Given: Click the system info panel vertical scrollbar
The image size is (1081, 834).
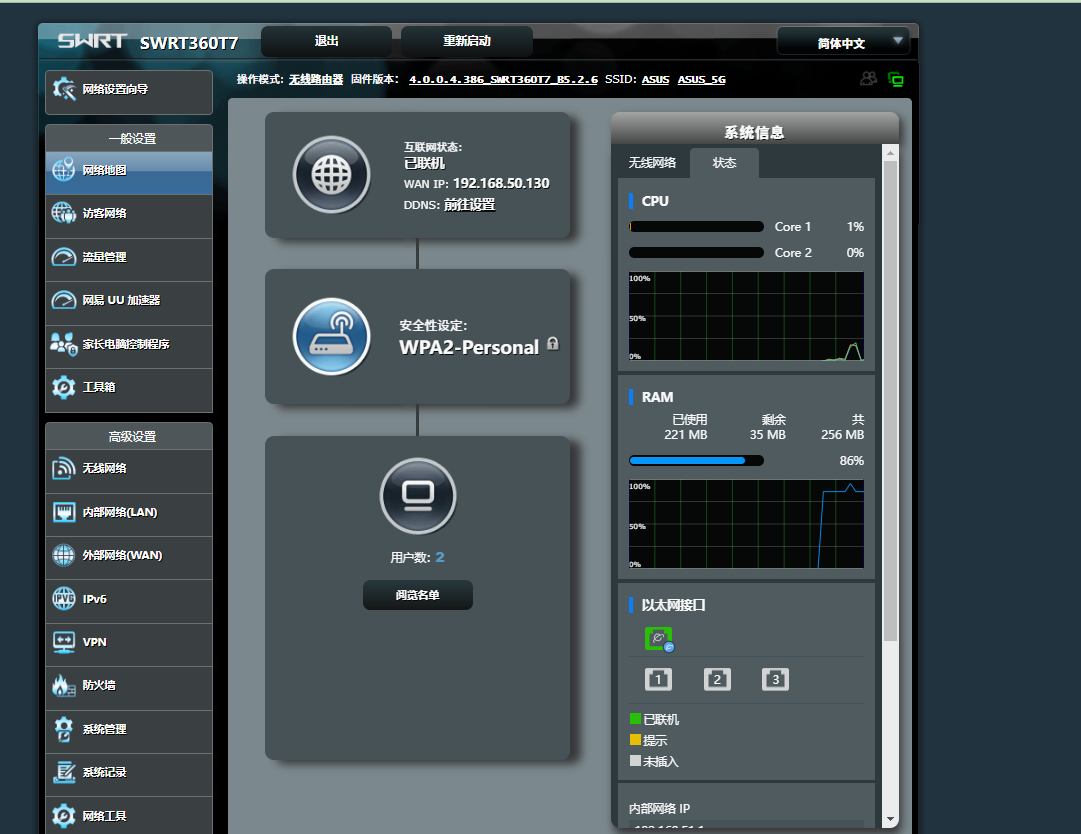Looking at the screenshot, I should pos(890,400).
